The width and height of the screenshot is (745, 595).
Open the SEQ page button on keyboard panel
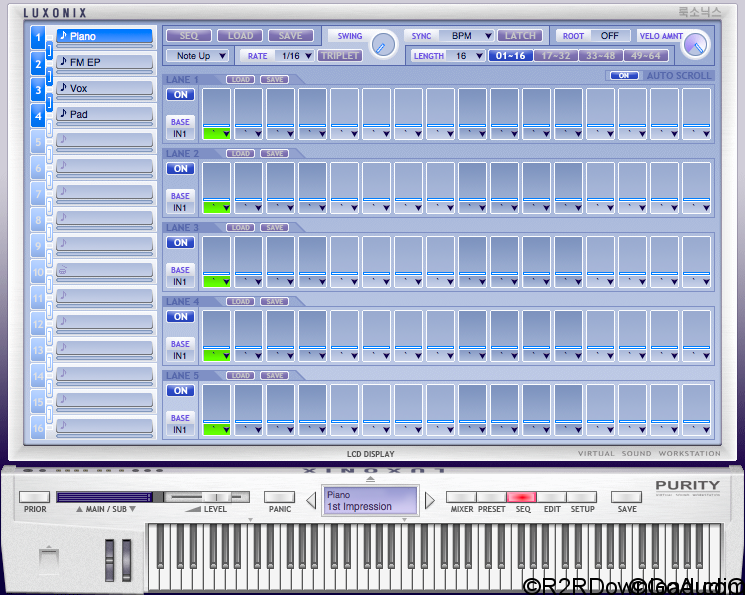point(522,497)
